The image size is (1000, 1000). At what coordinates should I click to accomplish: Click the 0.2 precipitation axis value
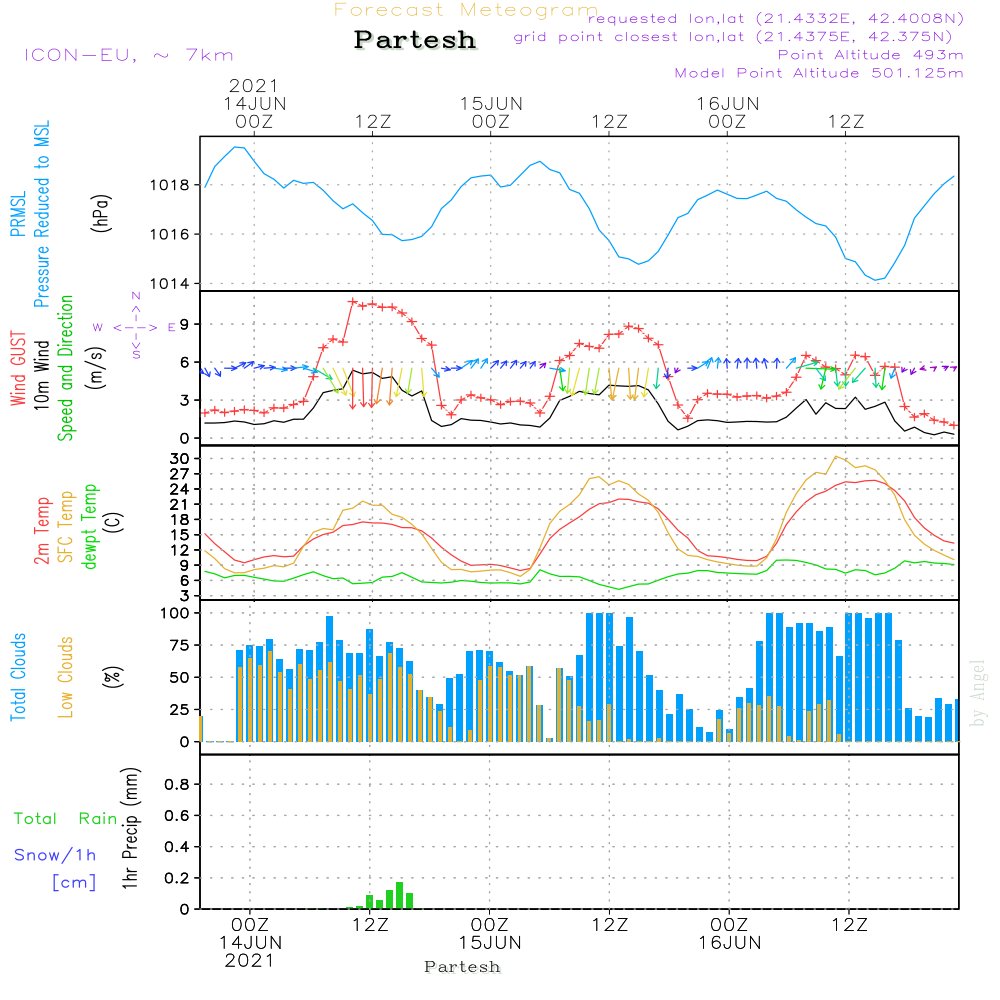[177, 879]
